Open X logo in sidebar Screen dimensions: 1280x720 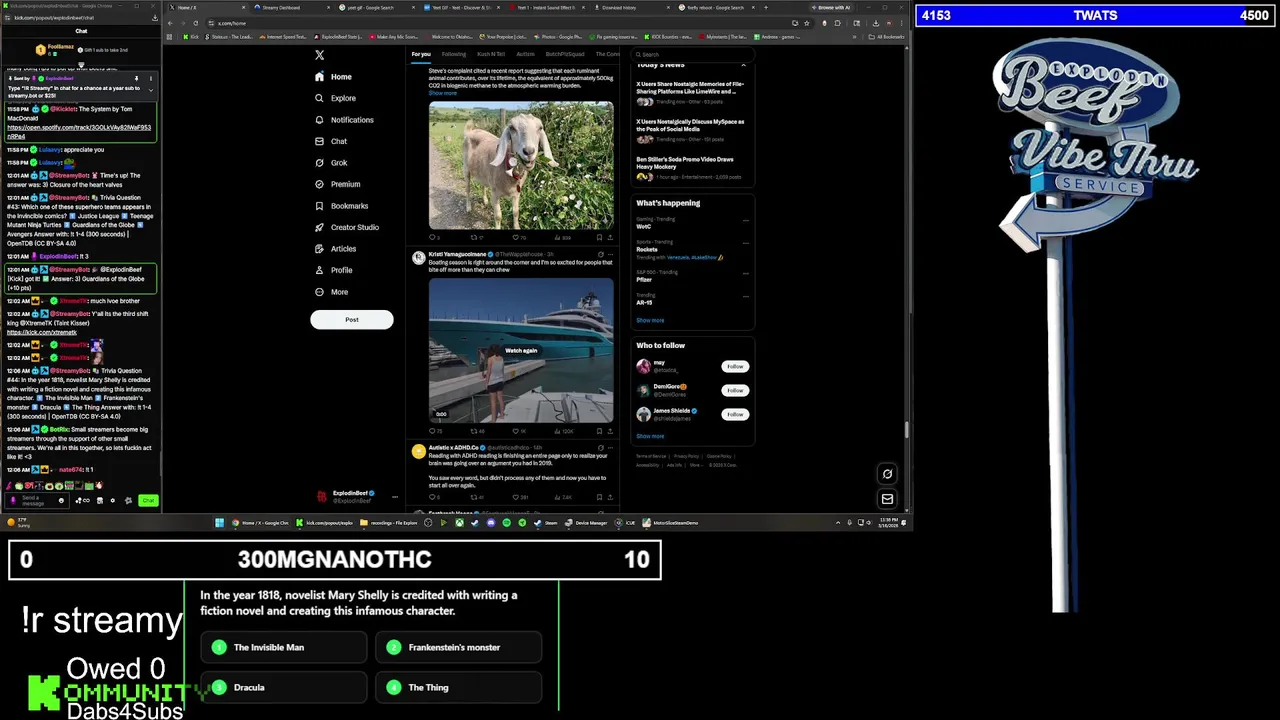[319, 55]
